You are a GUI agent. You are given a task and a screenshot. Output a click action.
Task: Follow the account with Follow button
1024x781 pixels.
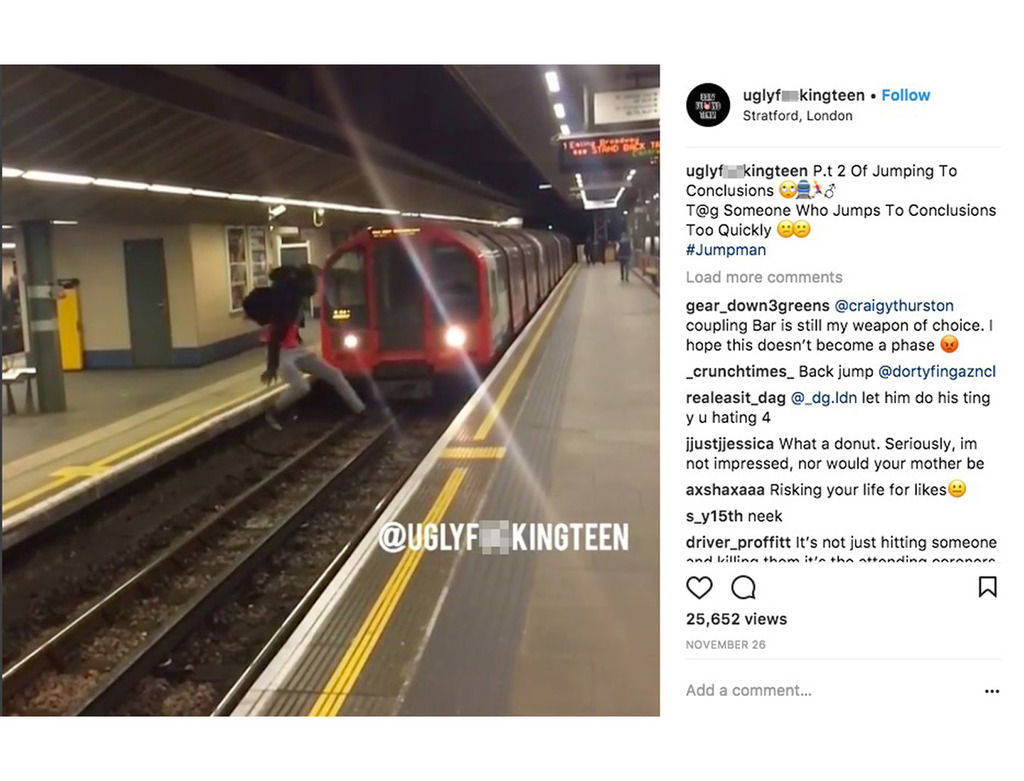905,95
